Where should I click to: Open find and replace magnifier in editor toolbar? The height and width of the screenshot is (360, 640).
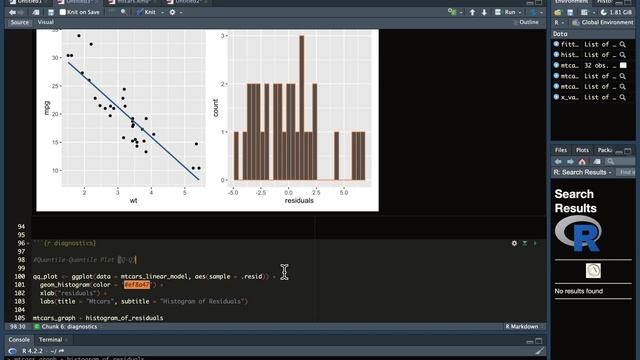124,12
